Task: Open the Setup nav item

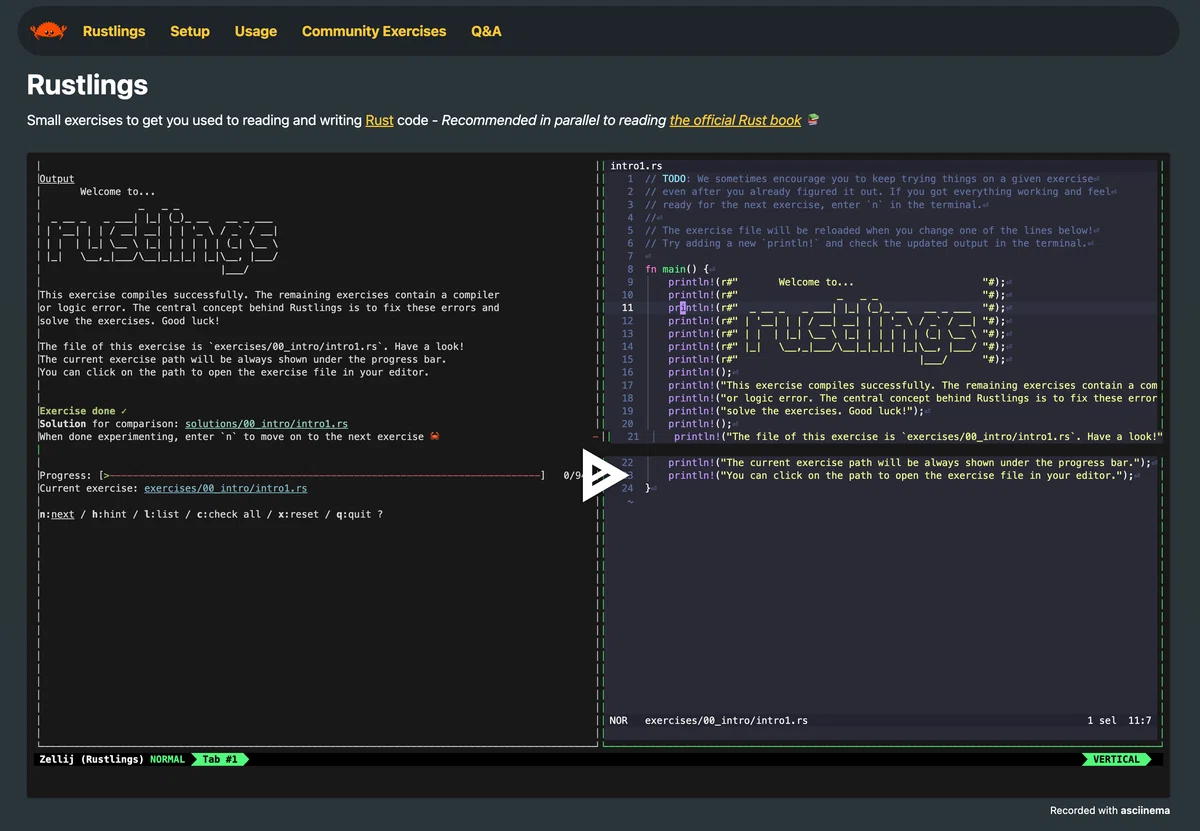Action: [190, 31]
